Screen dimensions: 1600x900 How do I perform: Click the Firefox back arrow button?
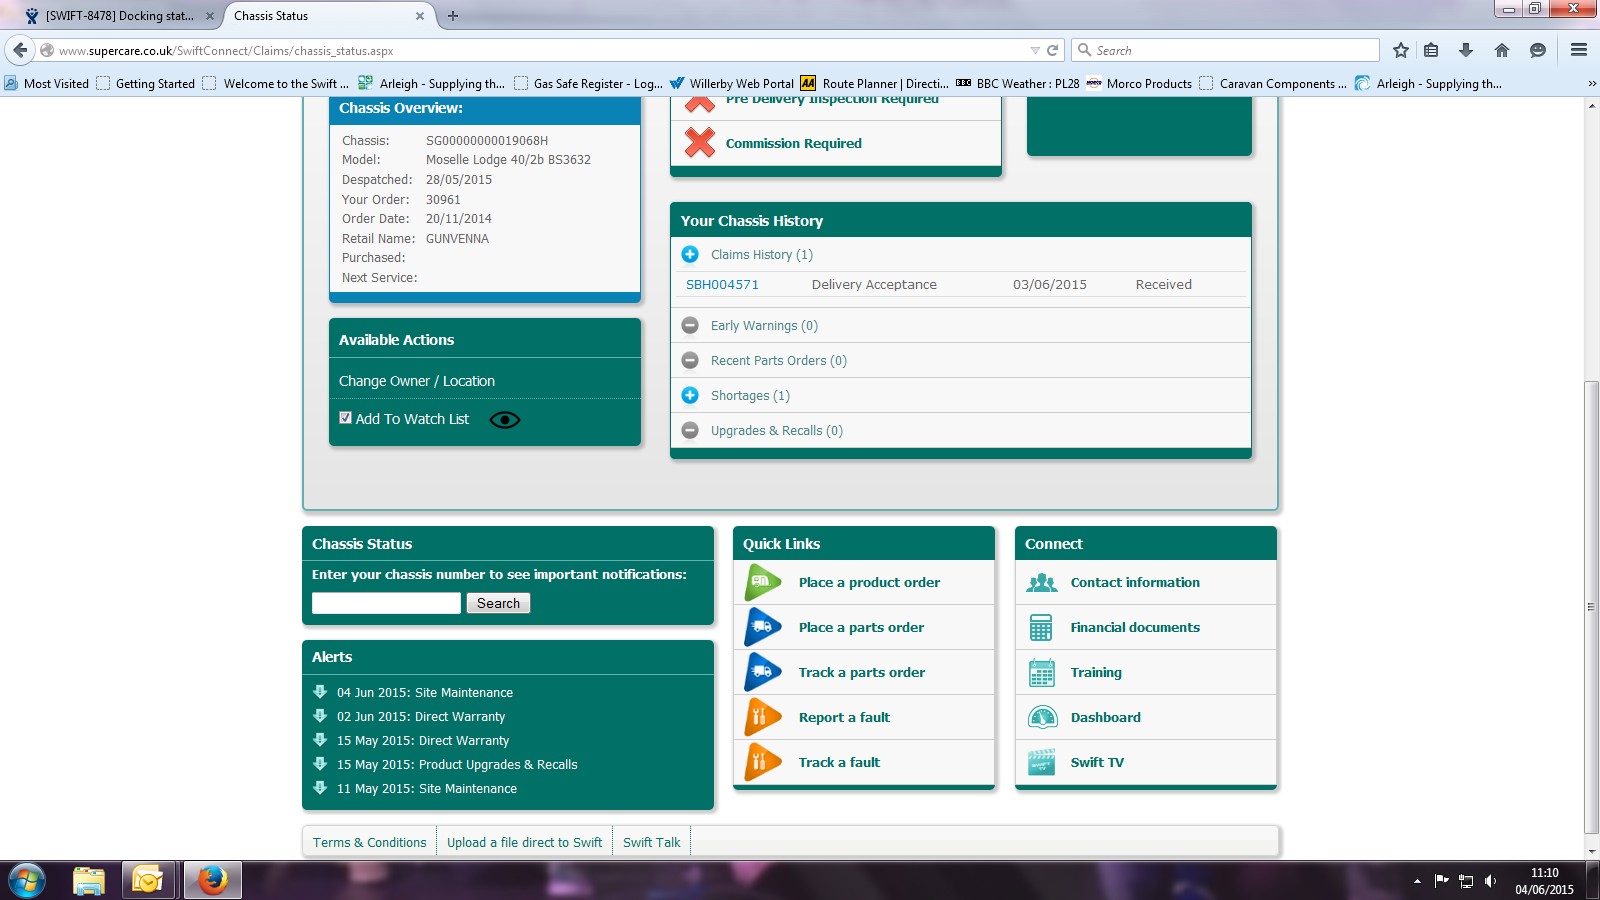click(20, 50)
